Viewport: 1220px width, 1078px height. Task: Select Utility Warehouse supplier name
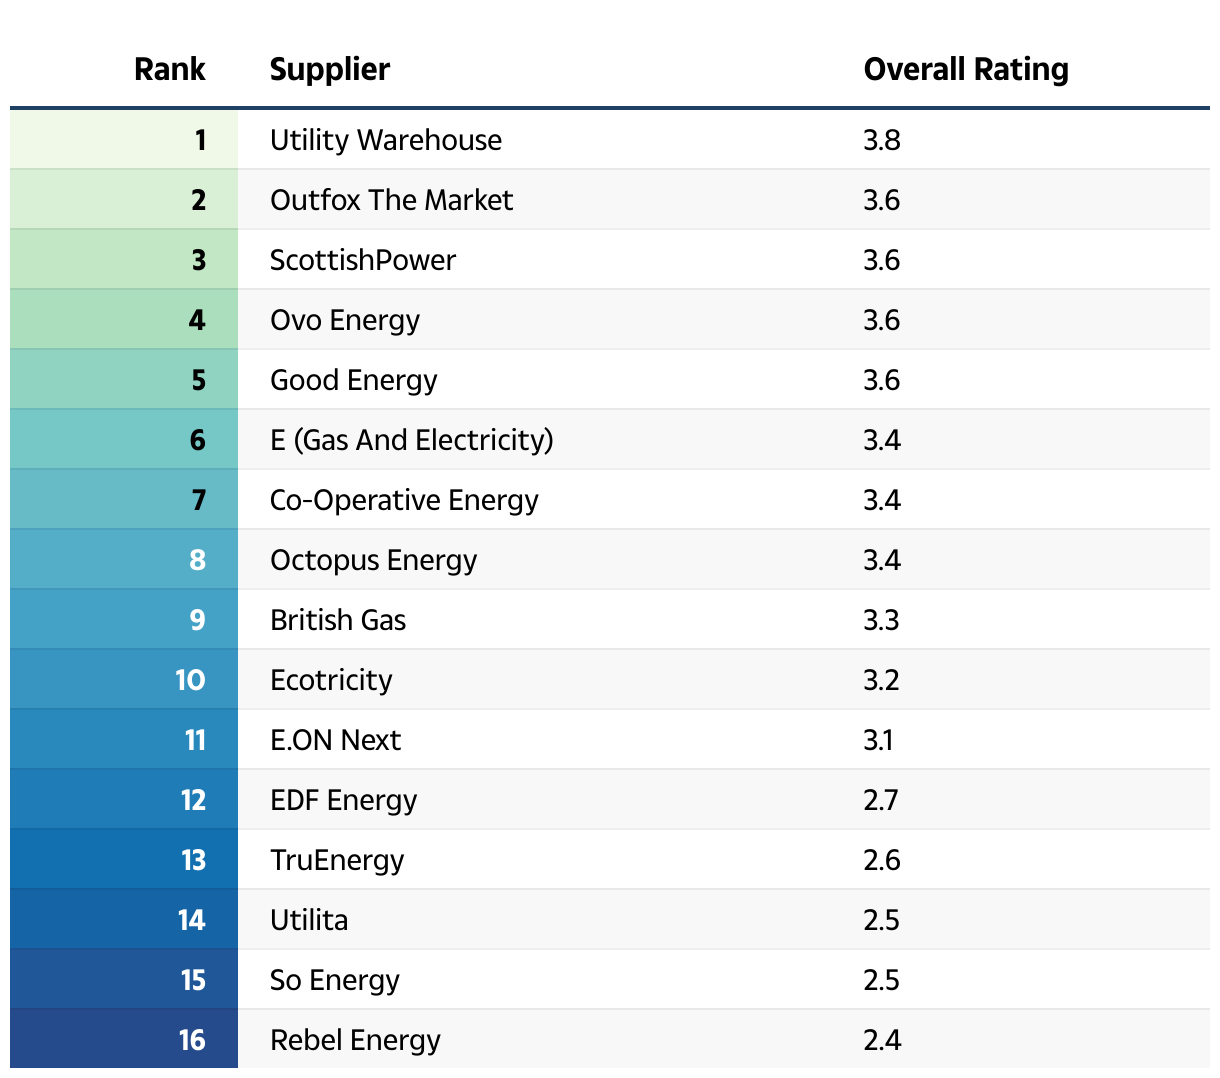pos(386,140)
